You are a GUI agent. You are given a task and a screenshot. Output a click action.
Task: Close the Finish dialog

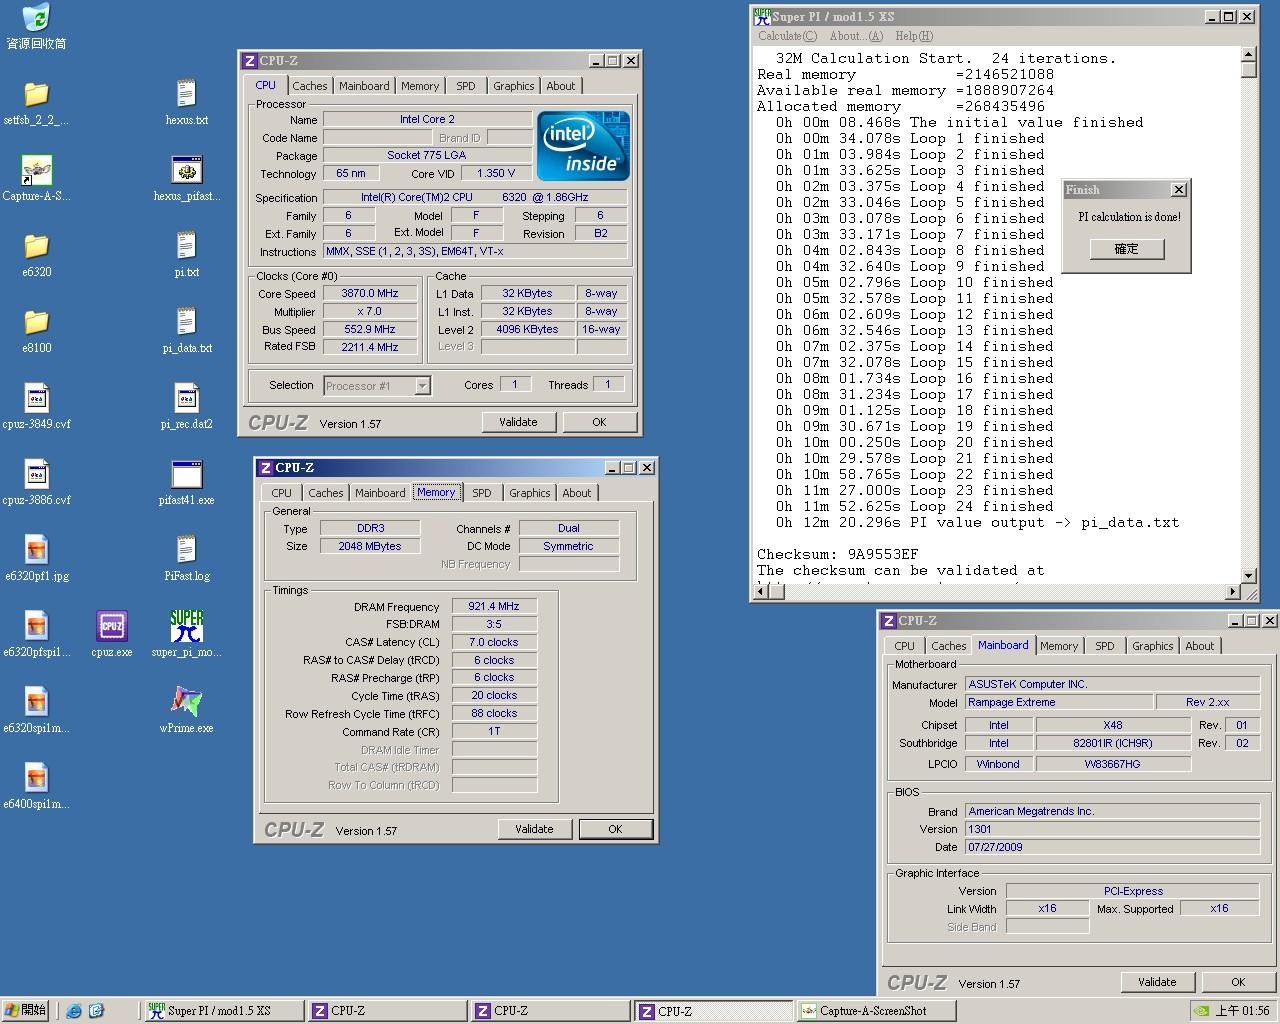coord(1179,190)
